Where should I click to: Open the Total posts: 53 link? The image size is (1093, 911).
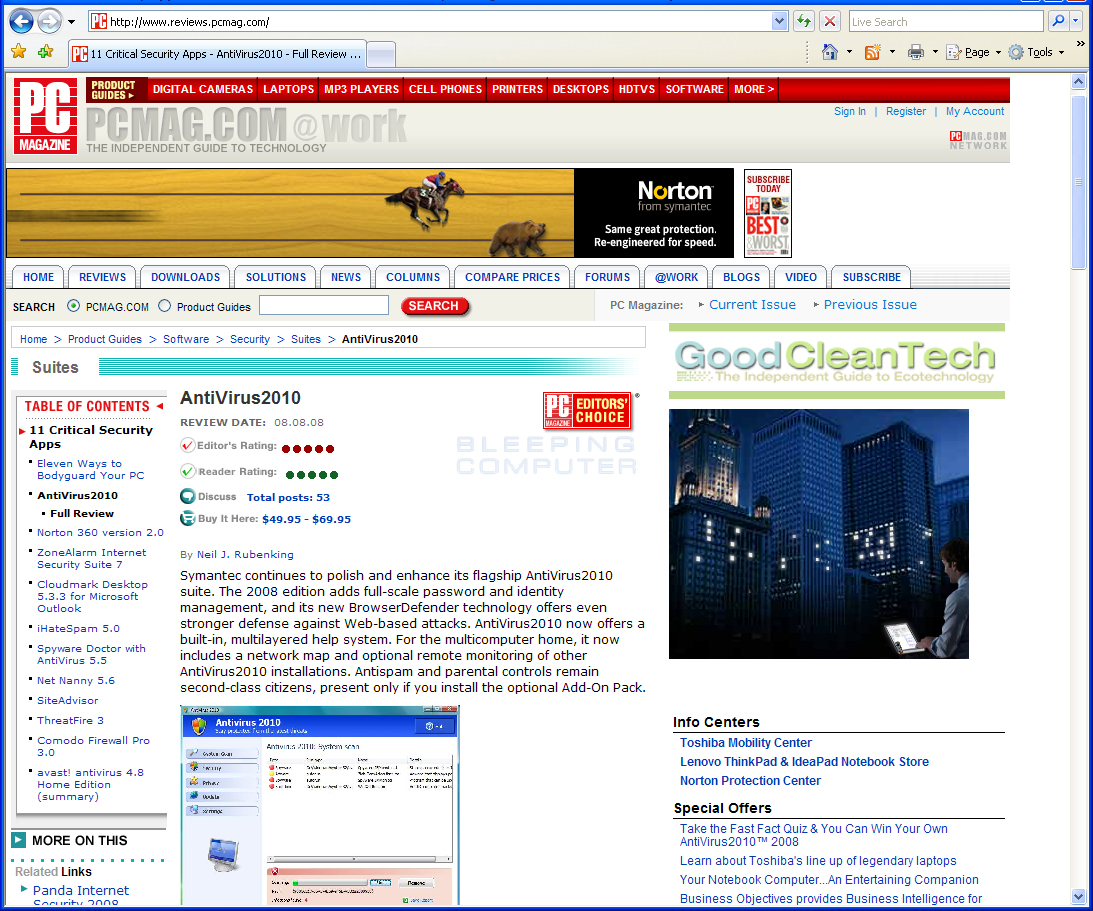289,498
